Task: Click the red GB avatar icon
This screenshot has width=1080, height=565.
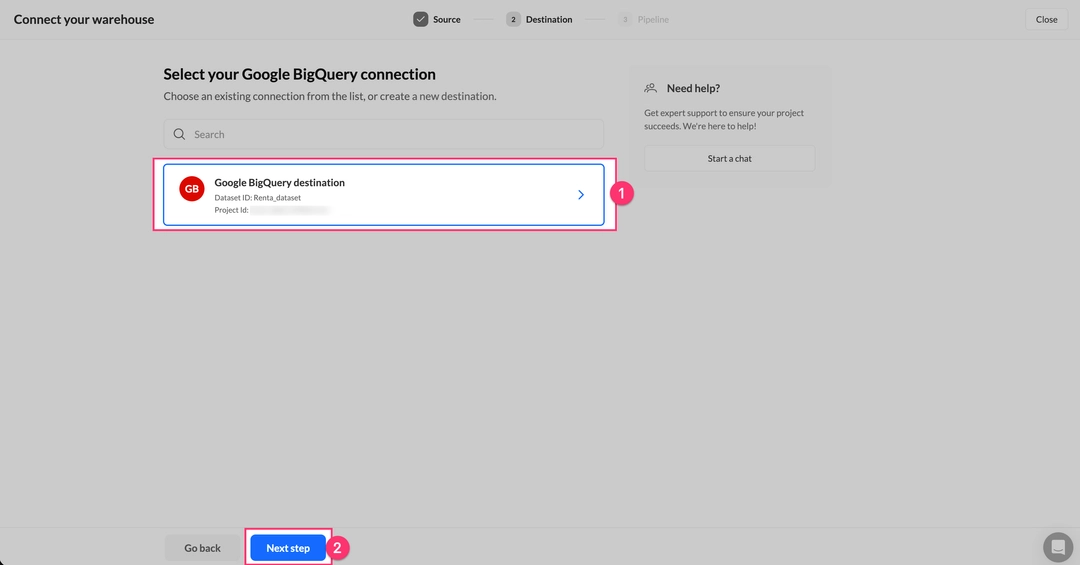Action: pyautogui.click(x=192, y=189)
